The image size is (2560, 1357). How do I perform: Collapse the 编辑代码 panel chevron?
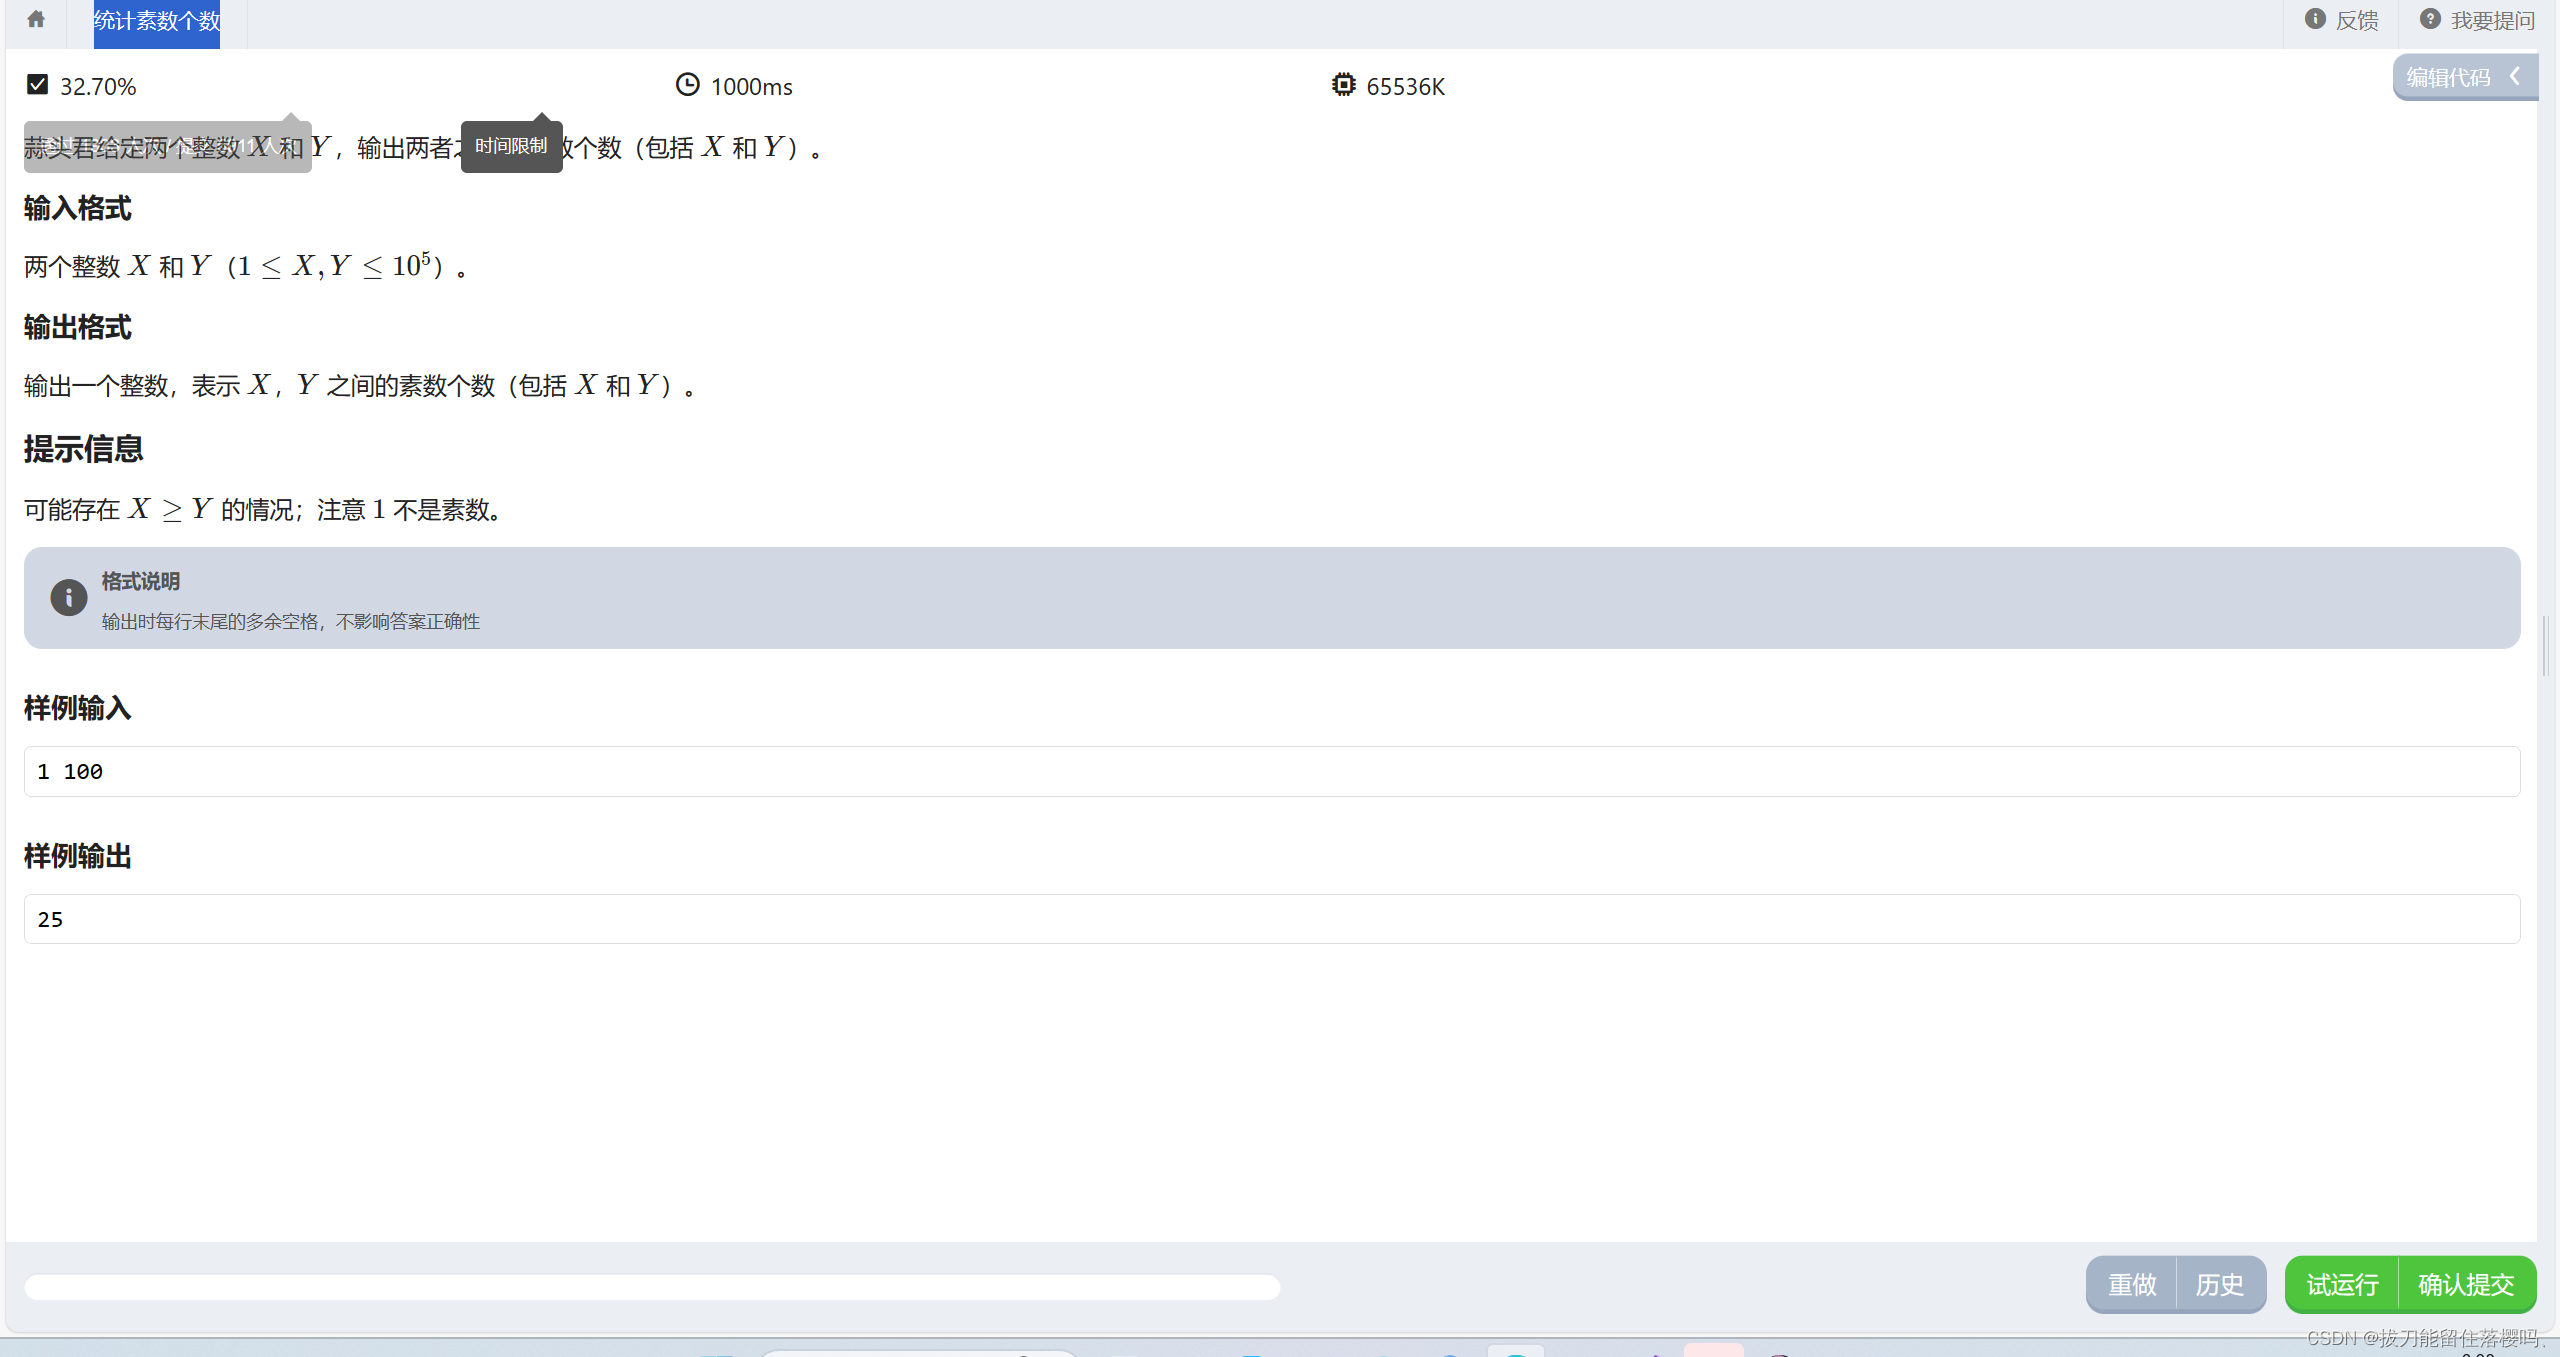tap(2516, 76)
